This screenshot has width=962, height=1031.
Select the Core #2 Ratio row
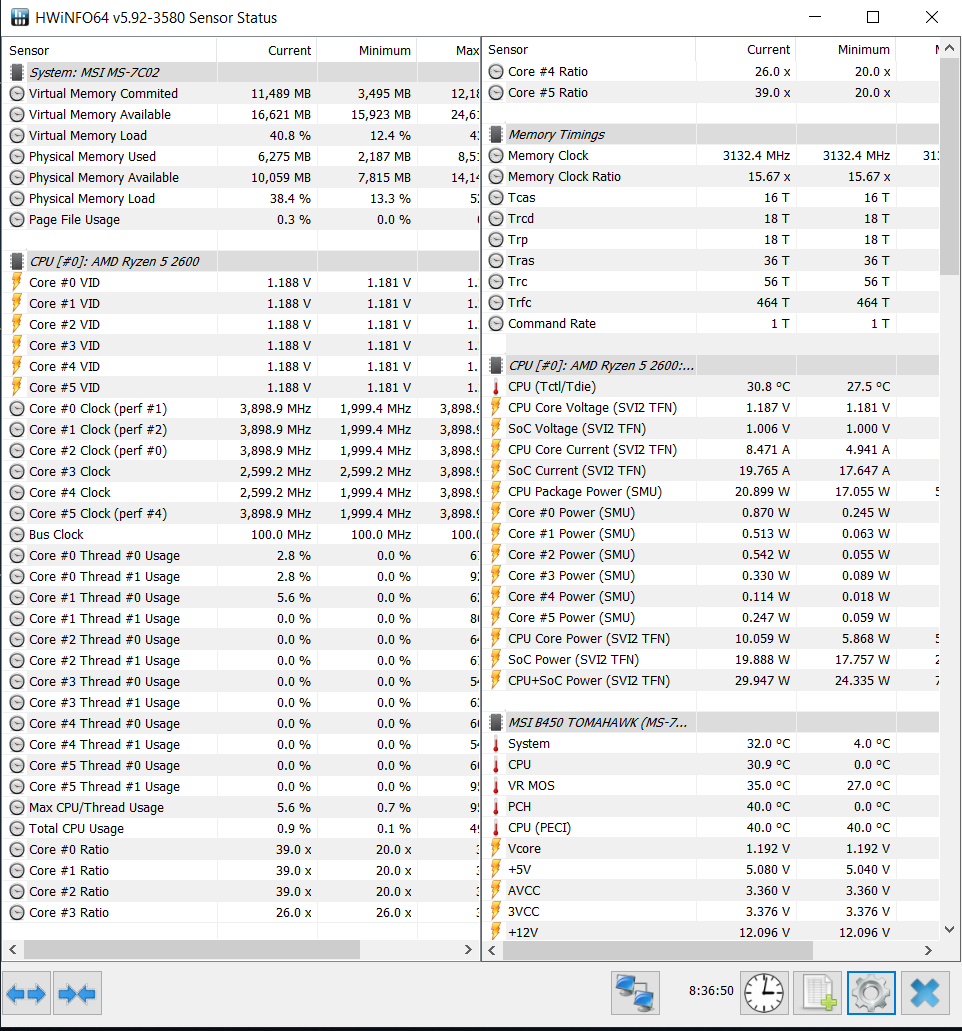241,892
